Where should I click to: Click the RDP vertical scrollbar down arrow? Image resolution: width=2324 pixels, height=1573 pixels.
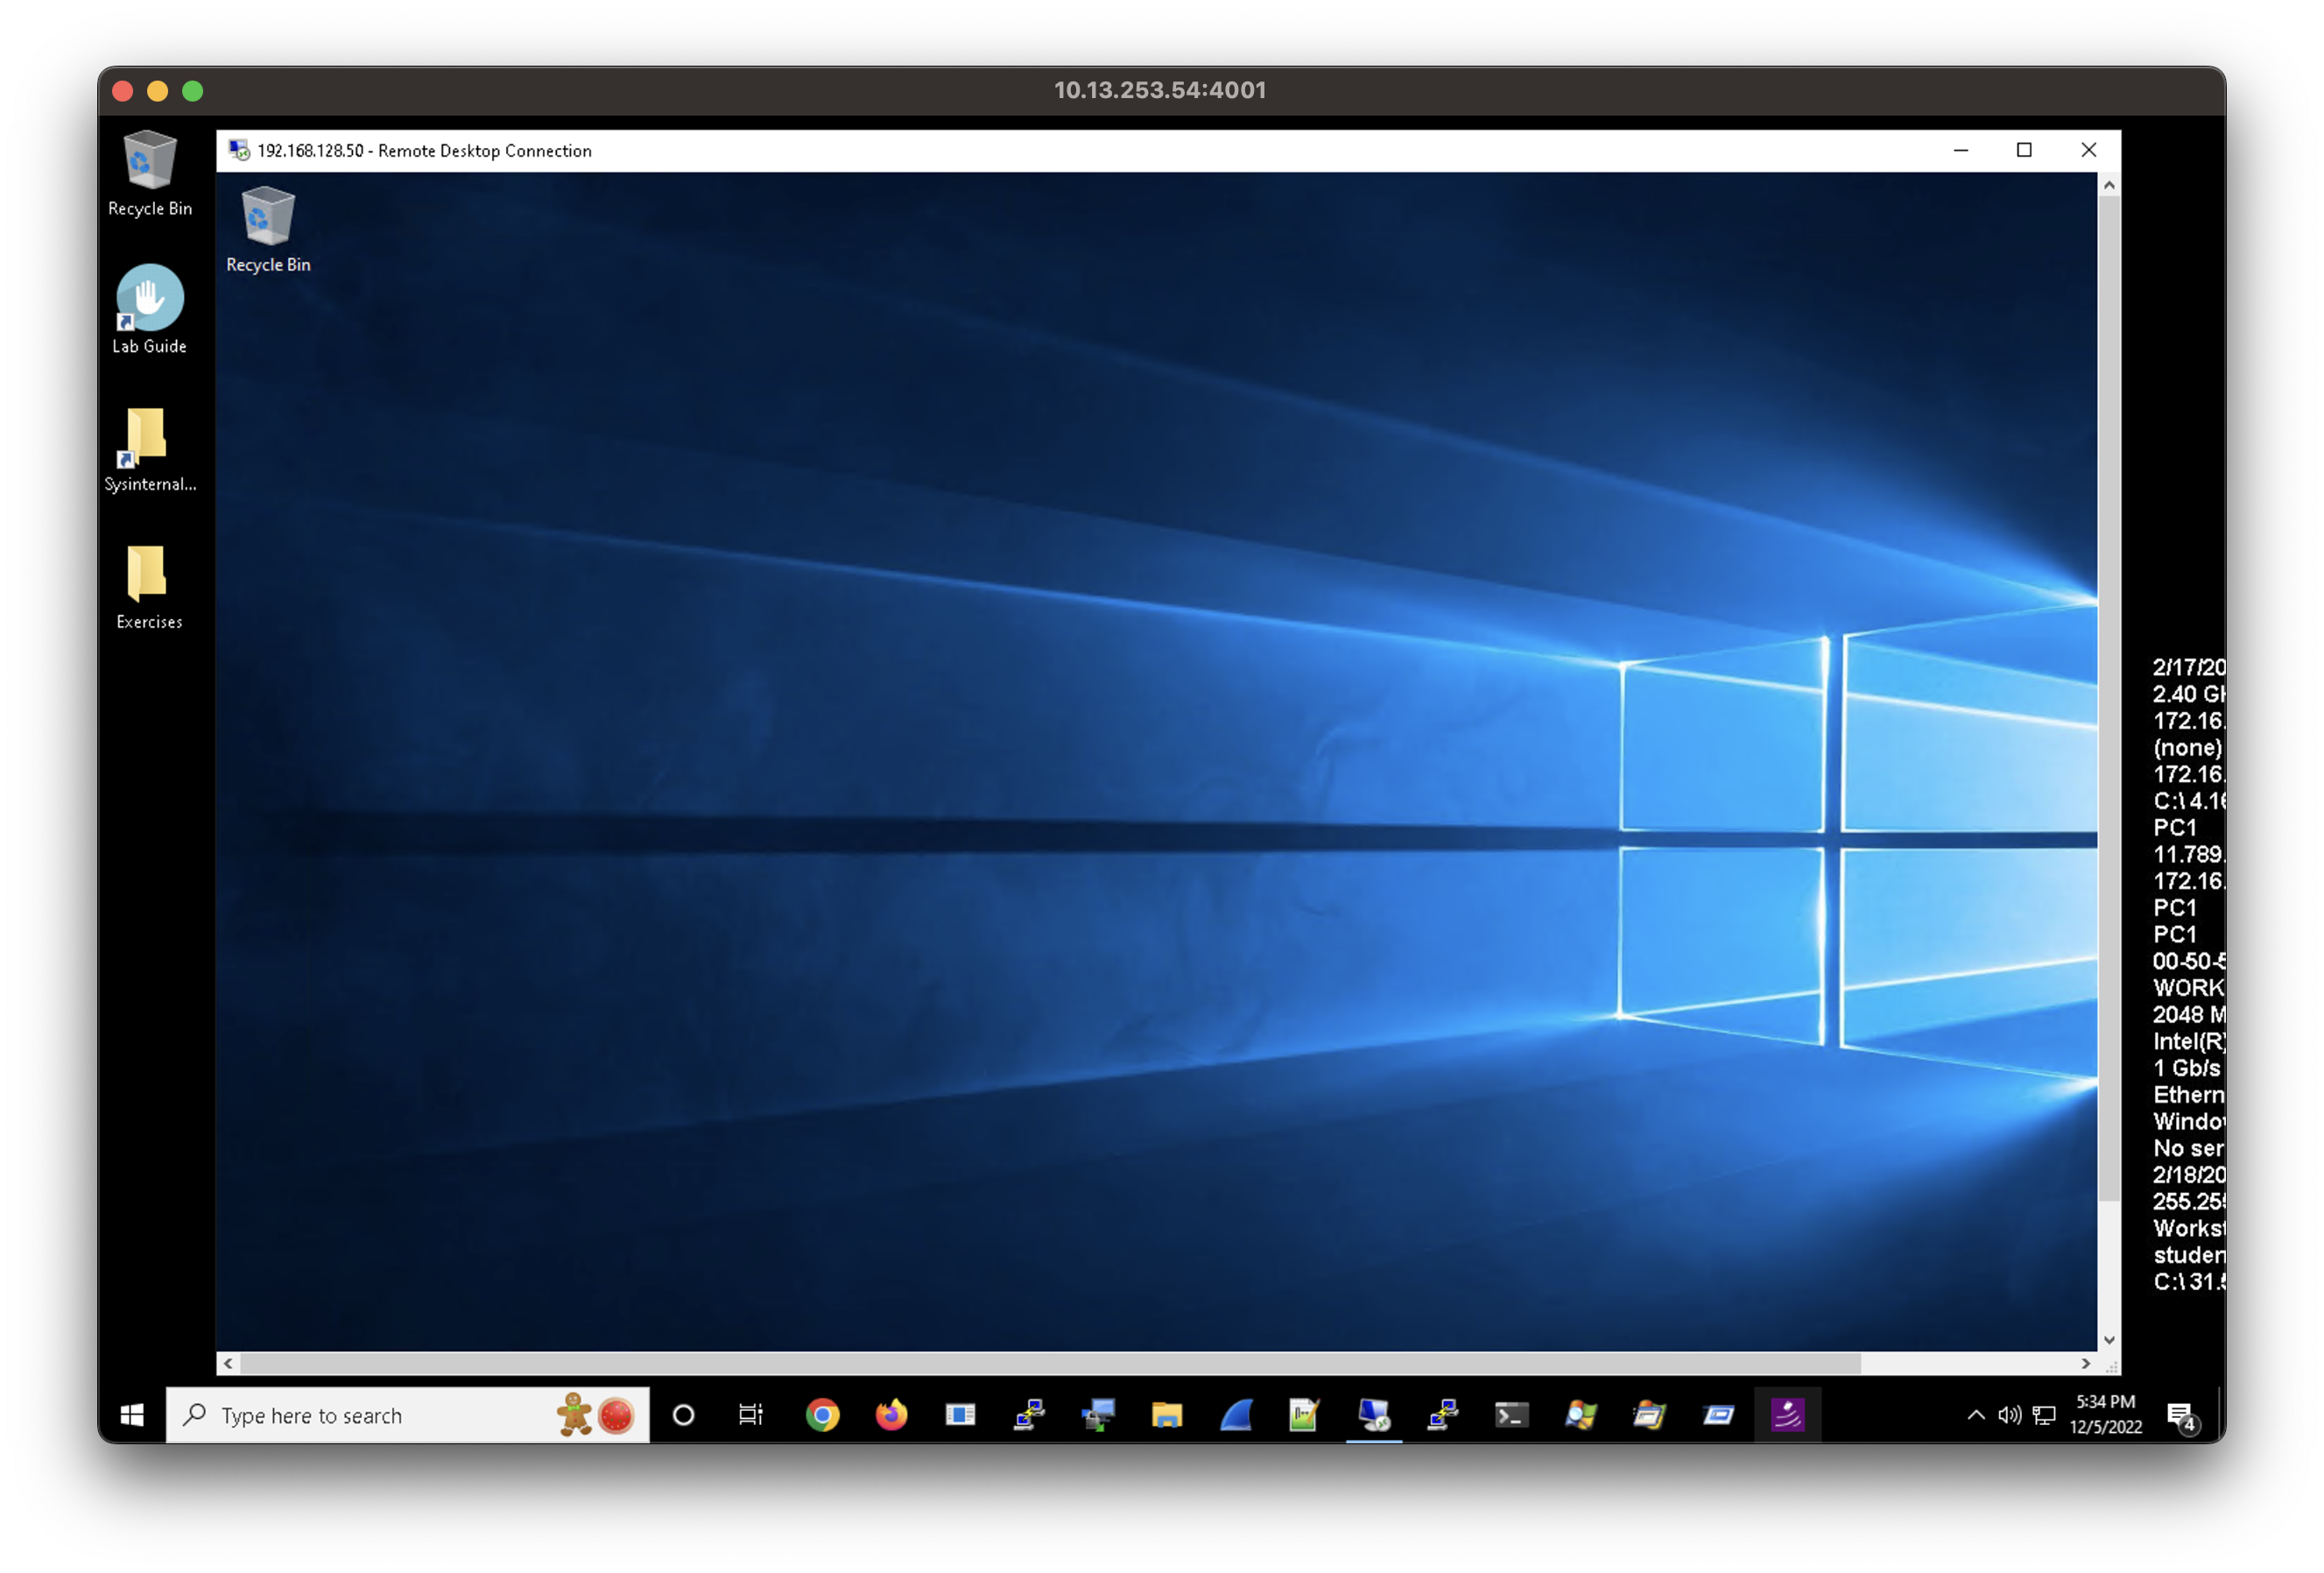pyautogui.click(x=2108, y=1339)
